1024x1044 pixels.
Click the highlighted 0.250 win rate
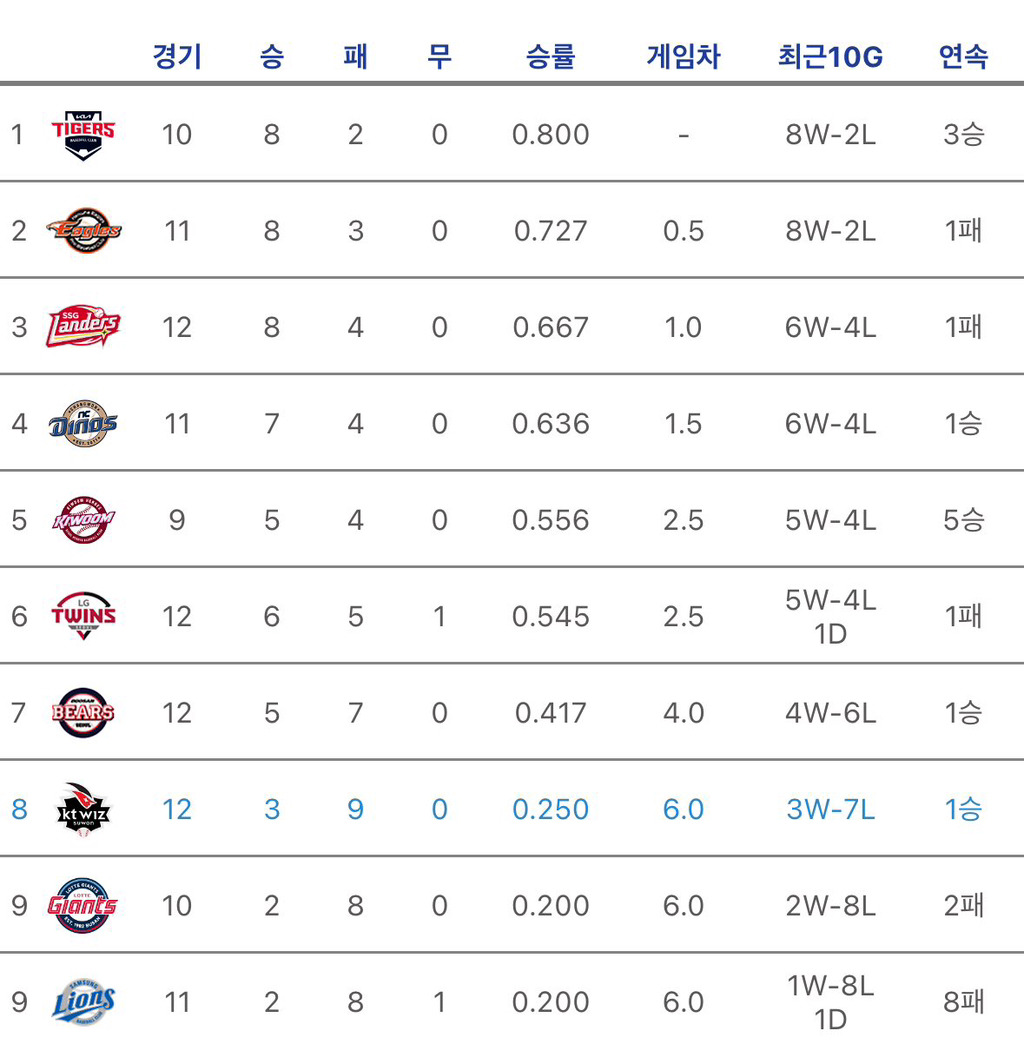551,810
